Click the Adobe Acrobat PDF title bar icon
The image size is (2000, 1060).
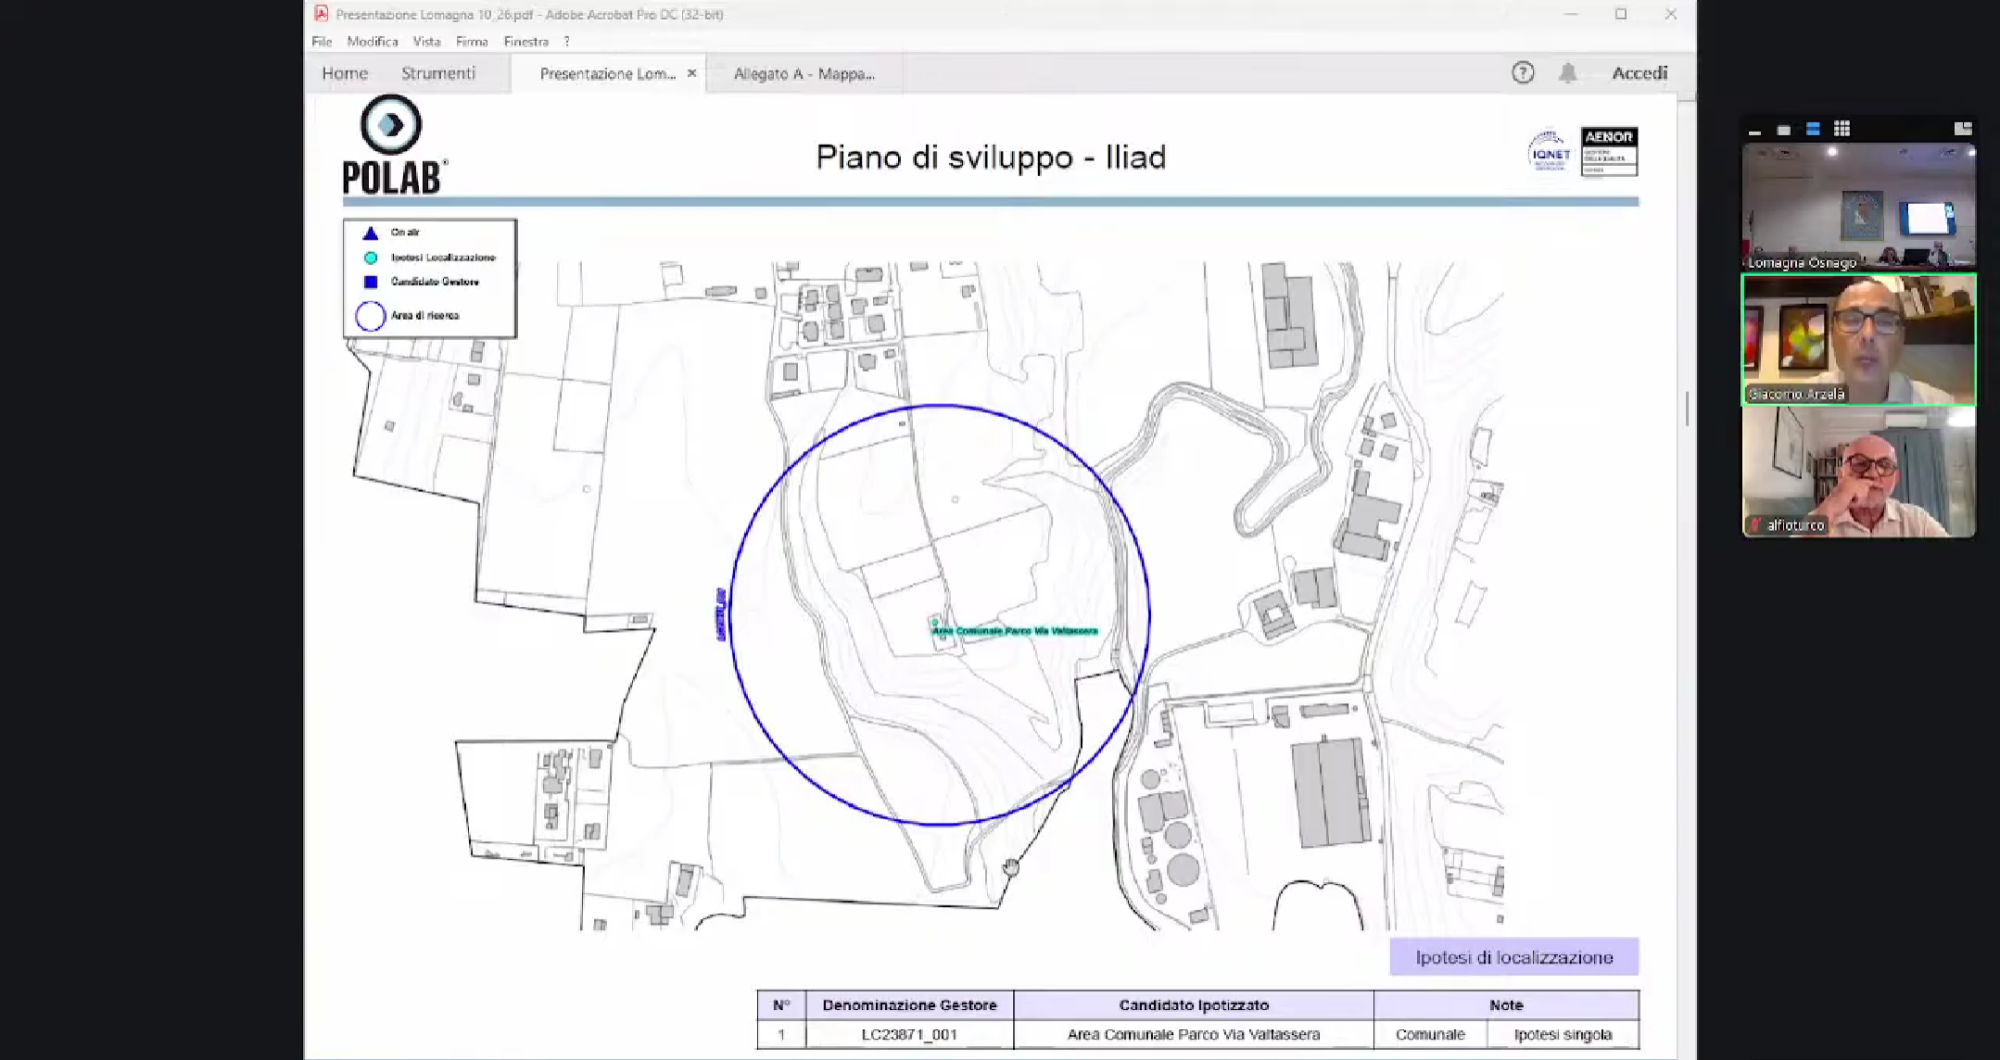tap(321, 14)
